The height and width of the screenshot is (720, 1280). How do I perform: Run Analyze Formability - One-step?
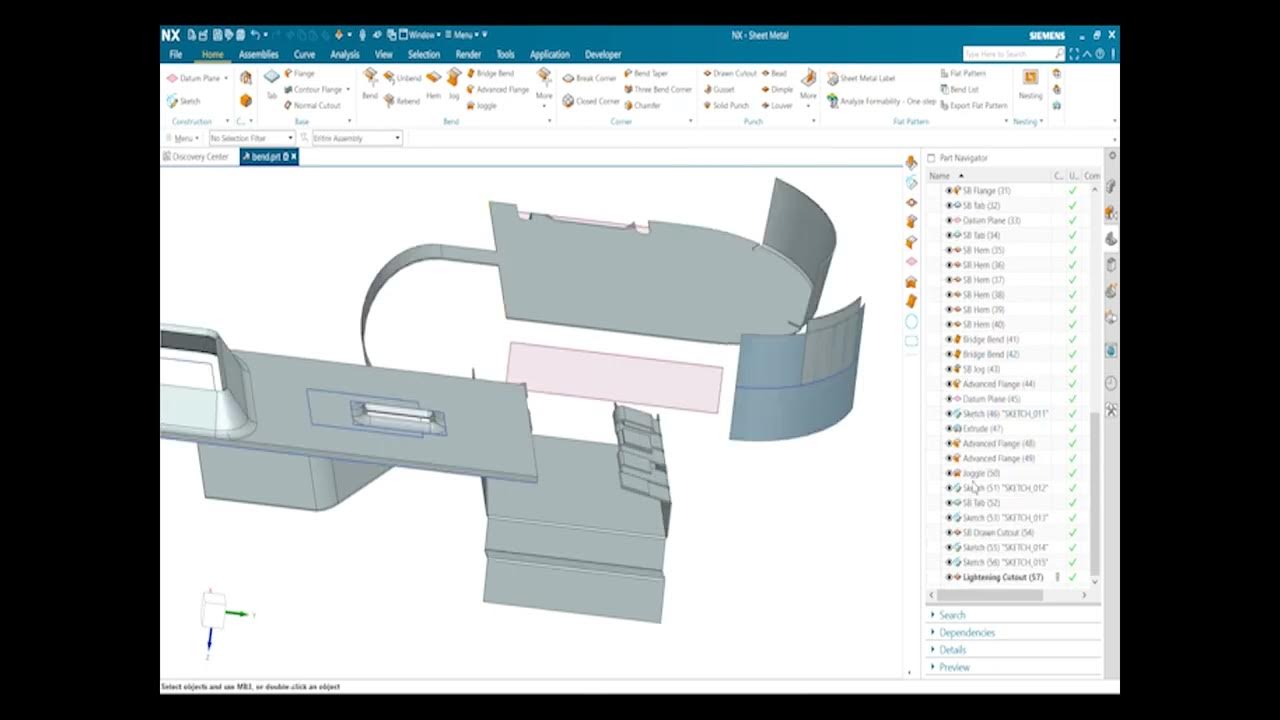click(882, 101)
